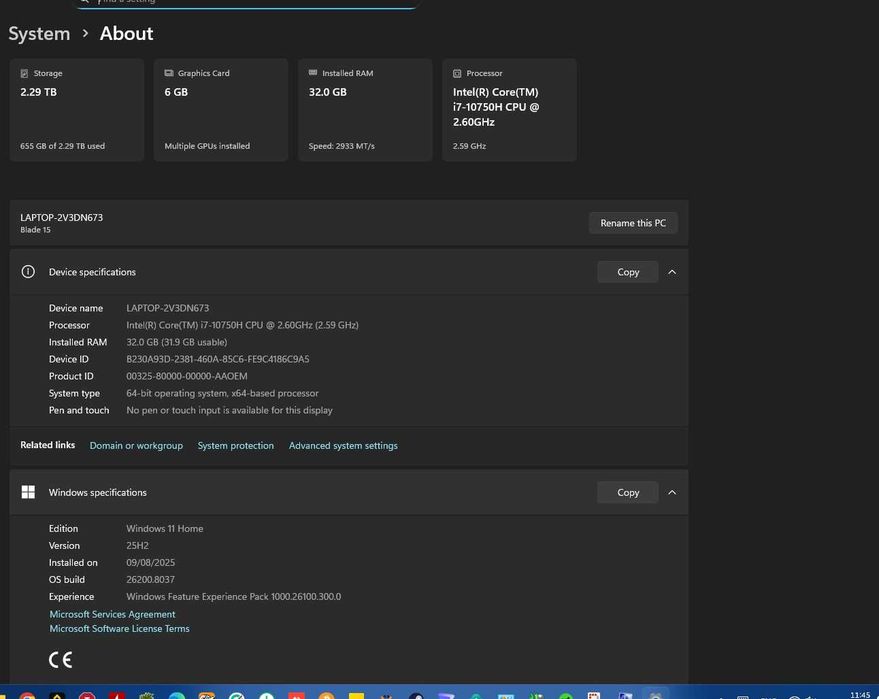Viewport: 879px width, 699px height.
Task: Select the Intel Core i7-10750H Processor tile
Action: (509, 110)
